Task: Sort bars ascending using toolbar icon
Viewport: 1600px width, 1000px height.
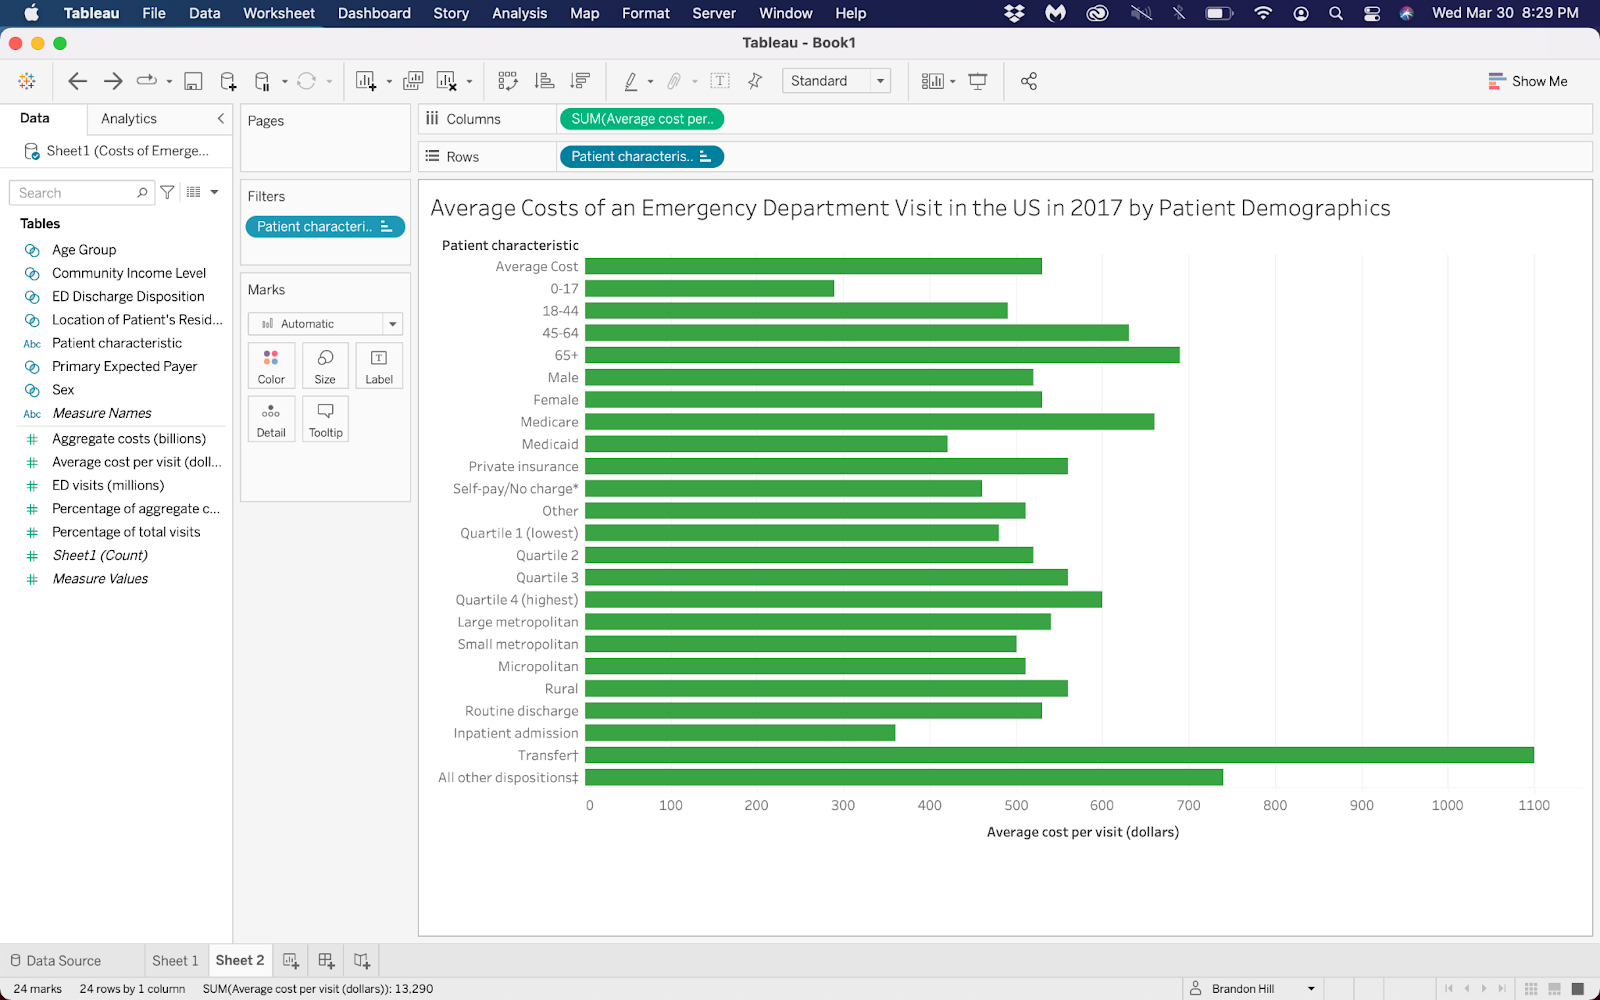Action: pyautogui.click(x=544, y=81)
